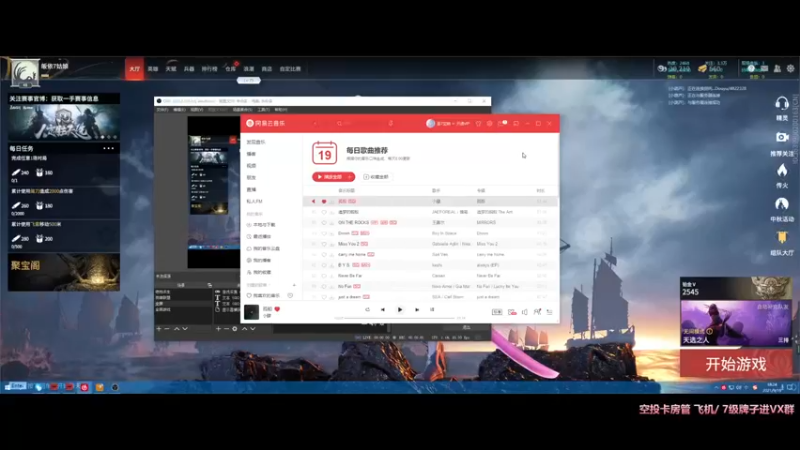Open the skin/theme shirt icon in title bar
Viewport: 800px width, 450px height.
pos(478,123)
